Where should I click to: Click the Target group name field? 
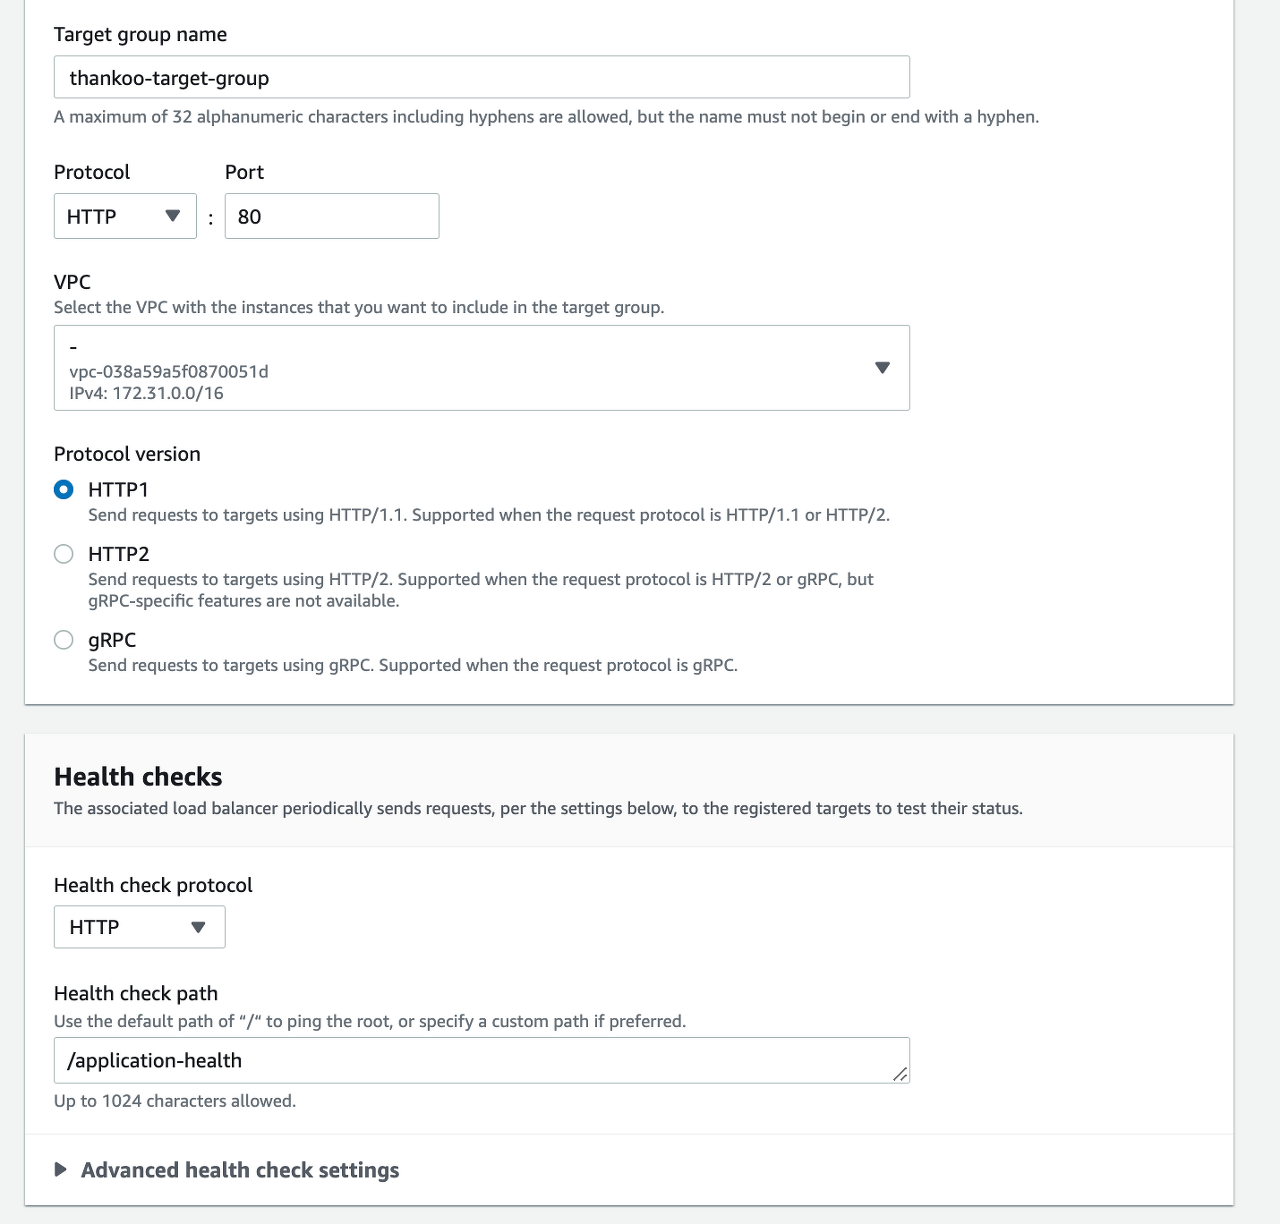482,77
